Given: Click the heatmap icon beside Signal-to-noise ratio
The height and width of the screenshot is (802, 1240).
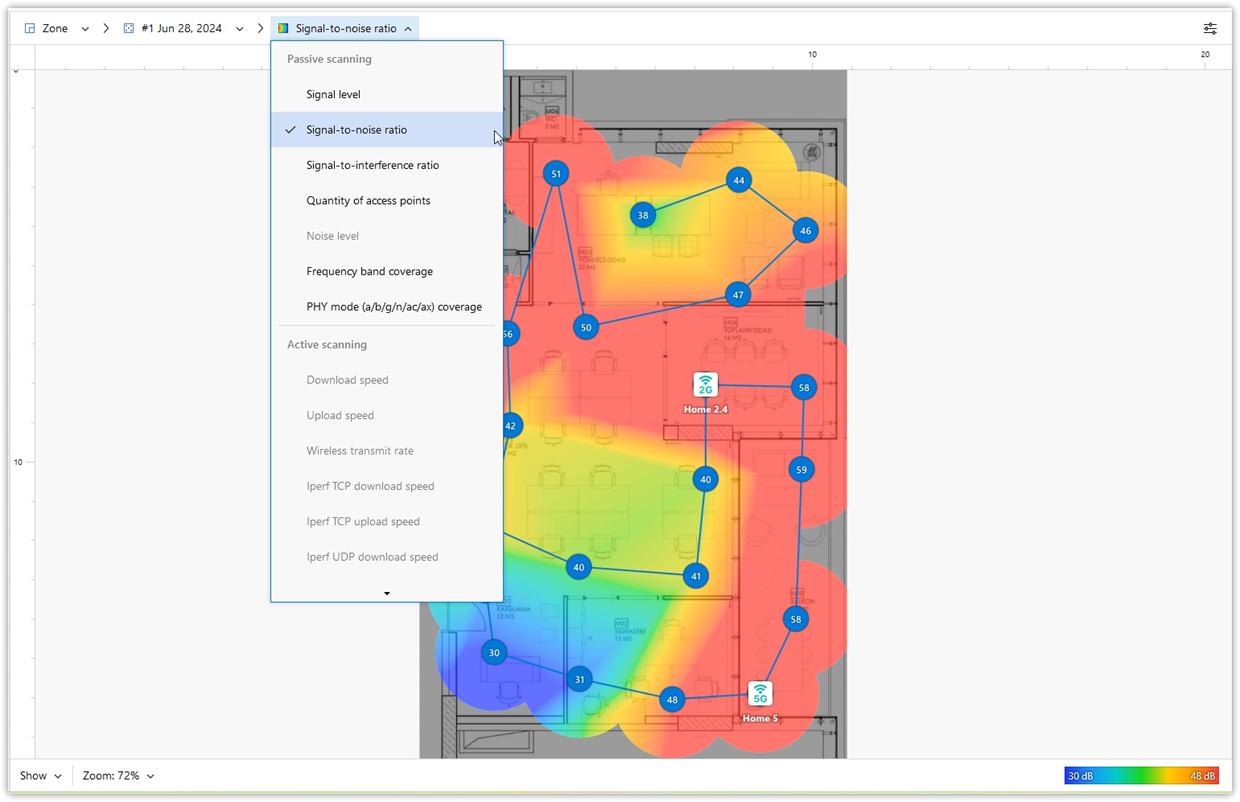Looking at the screenshot, I should [x=281, y=28].
